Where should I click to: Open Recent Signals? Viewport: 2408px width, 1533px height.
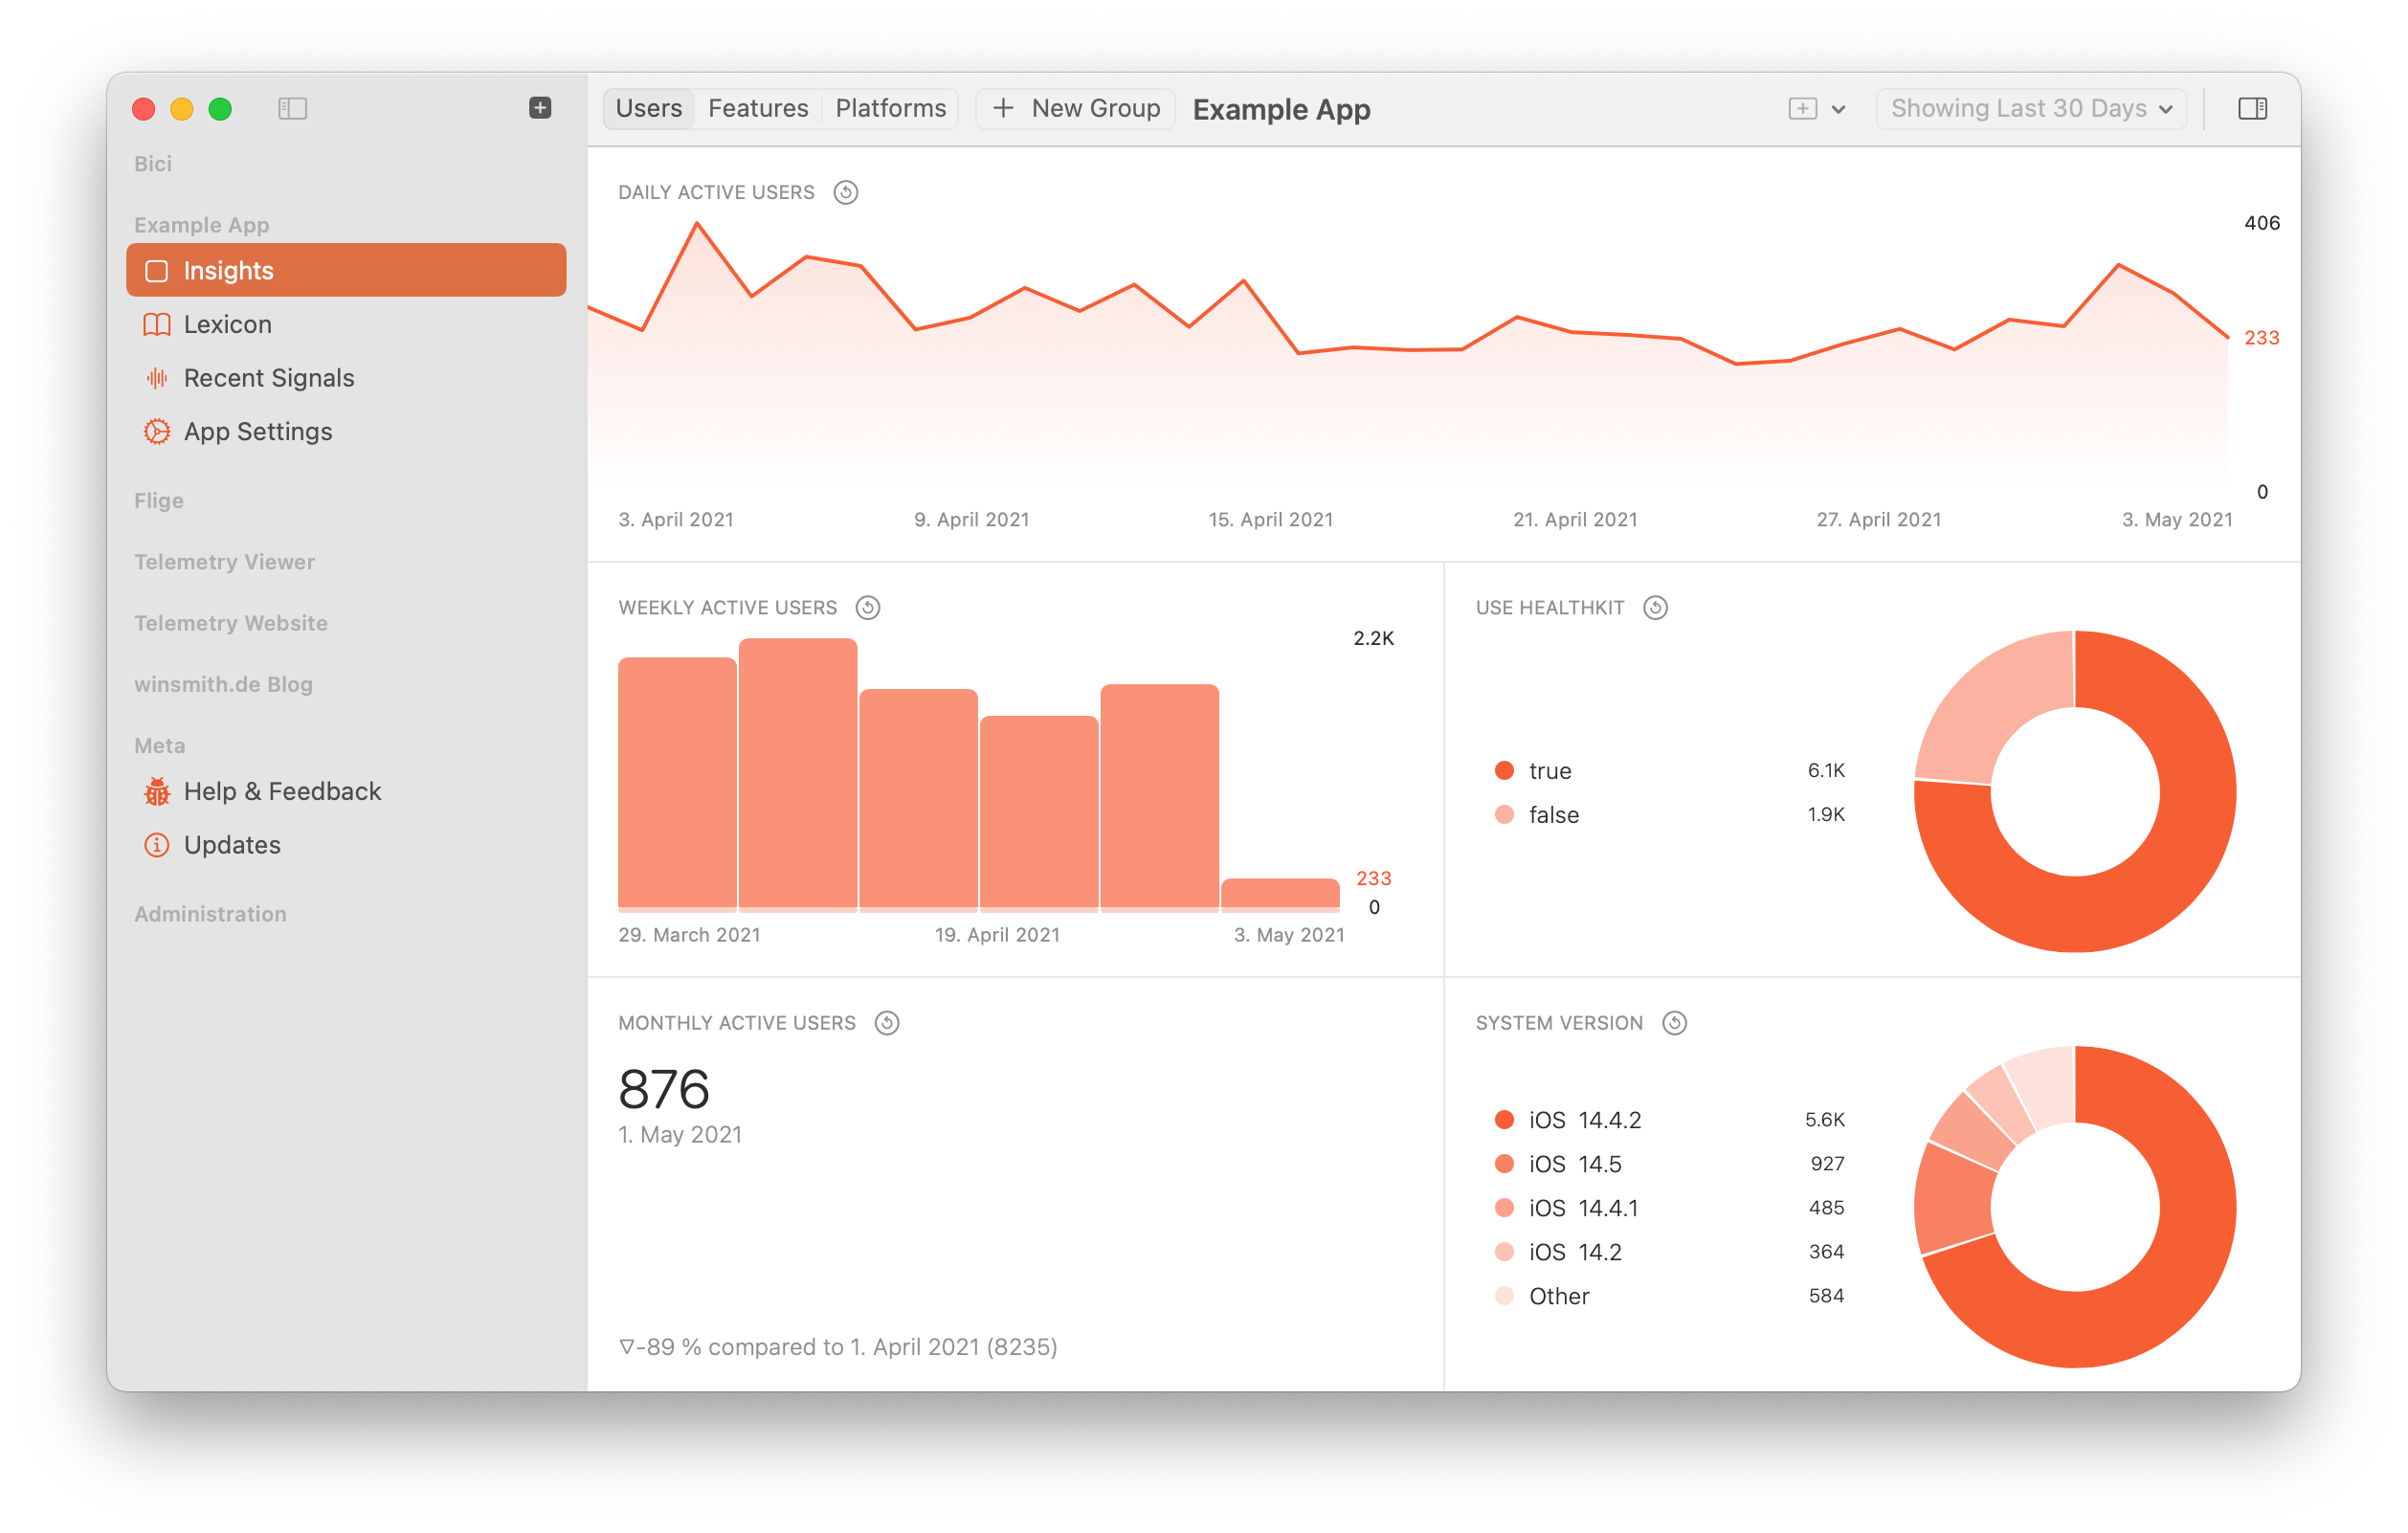pyautogui.click(x=346, y=378)
